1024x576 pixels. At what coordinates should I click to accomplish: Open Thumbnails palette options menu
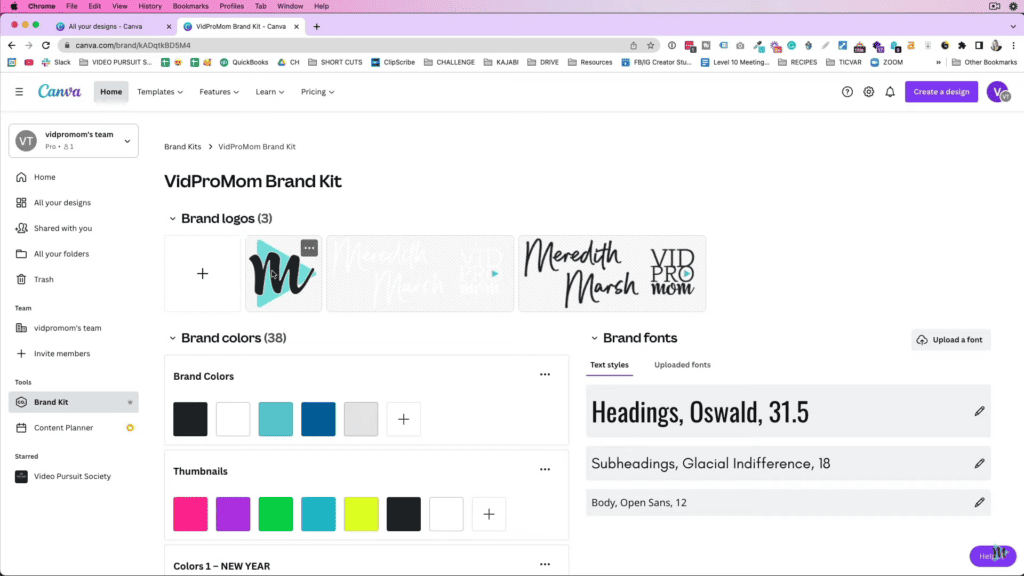tap(545, 470)
